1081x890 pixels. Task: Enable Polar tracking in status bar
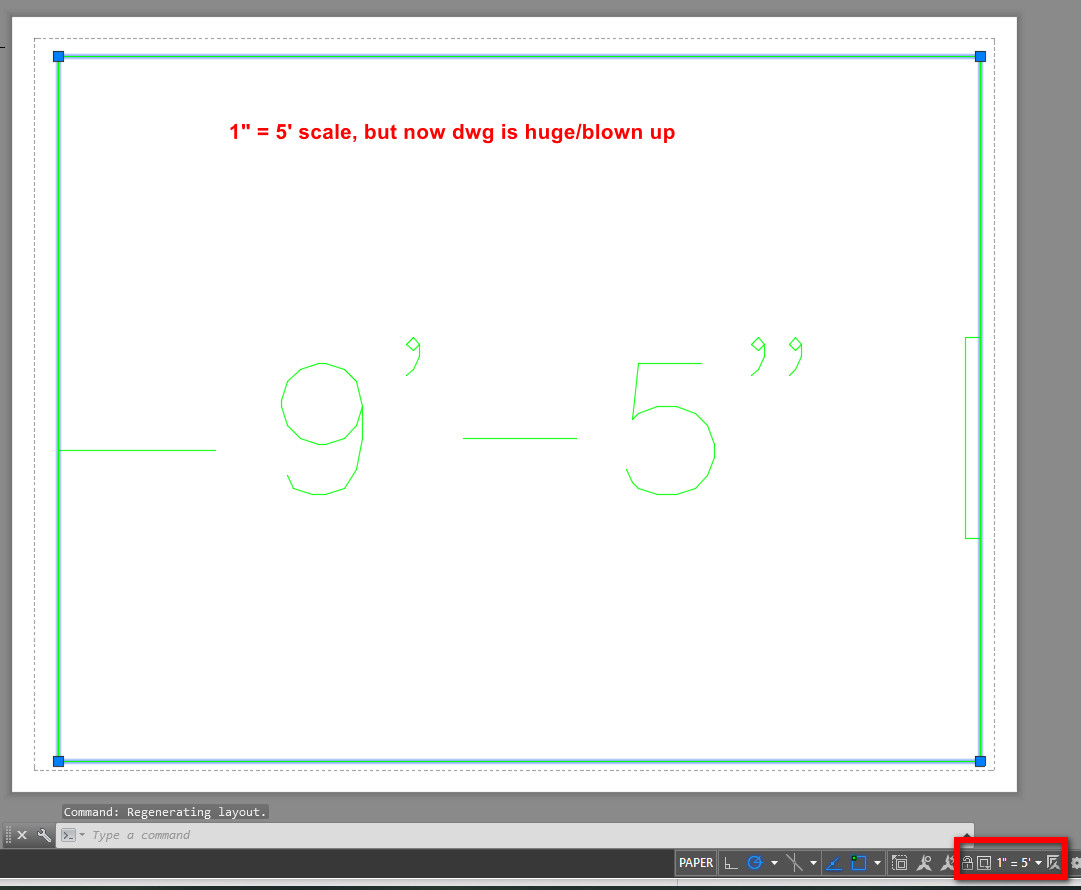(754, 862)
